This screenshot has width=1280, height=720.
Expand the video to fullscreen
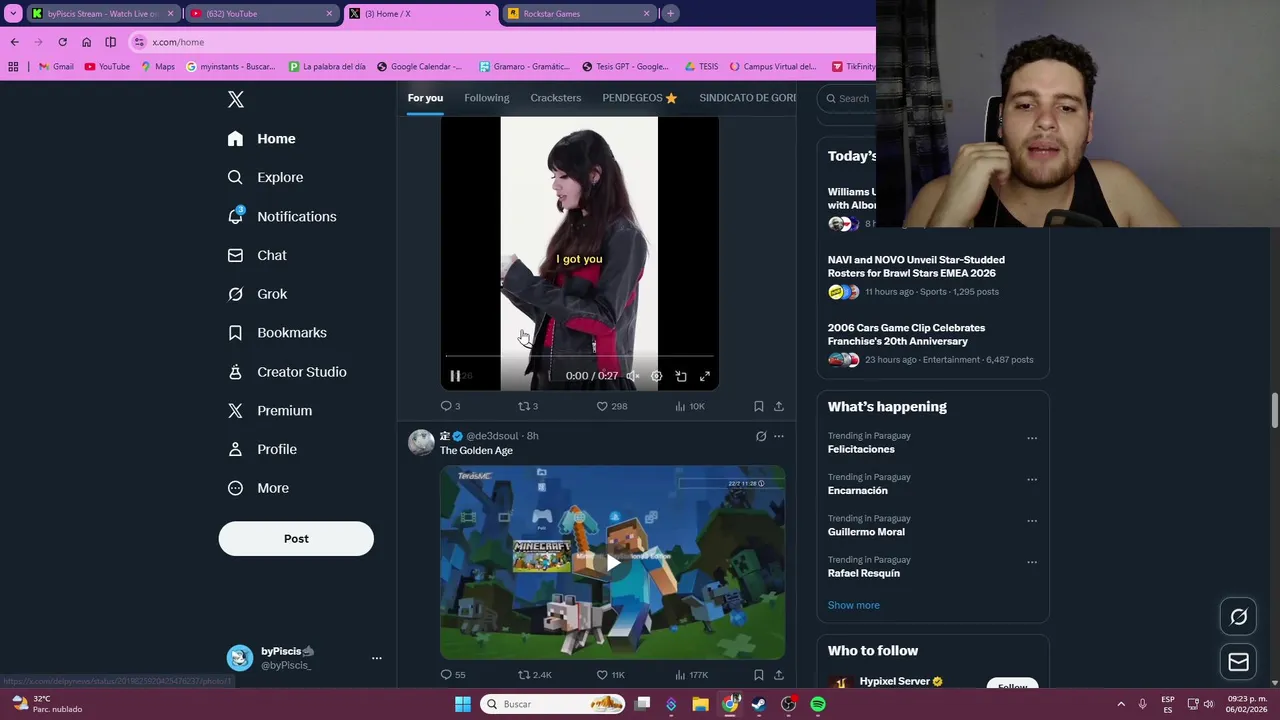tap(705, 376)
